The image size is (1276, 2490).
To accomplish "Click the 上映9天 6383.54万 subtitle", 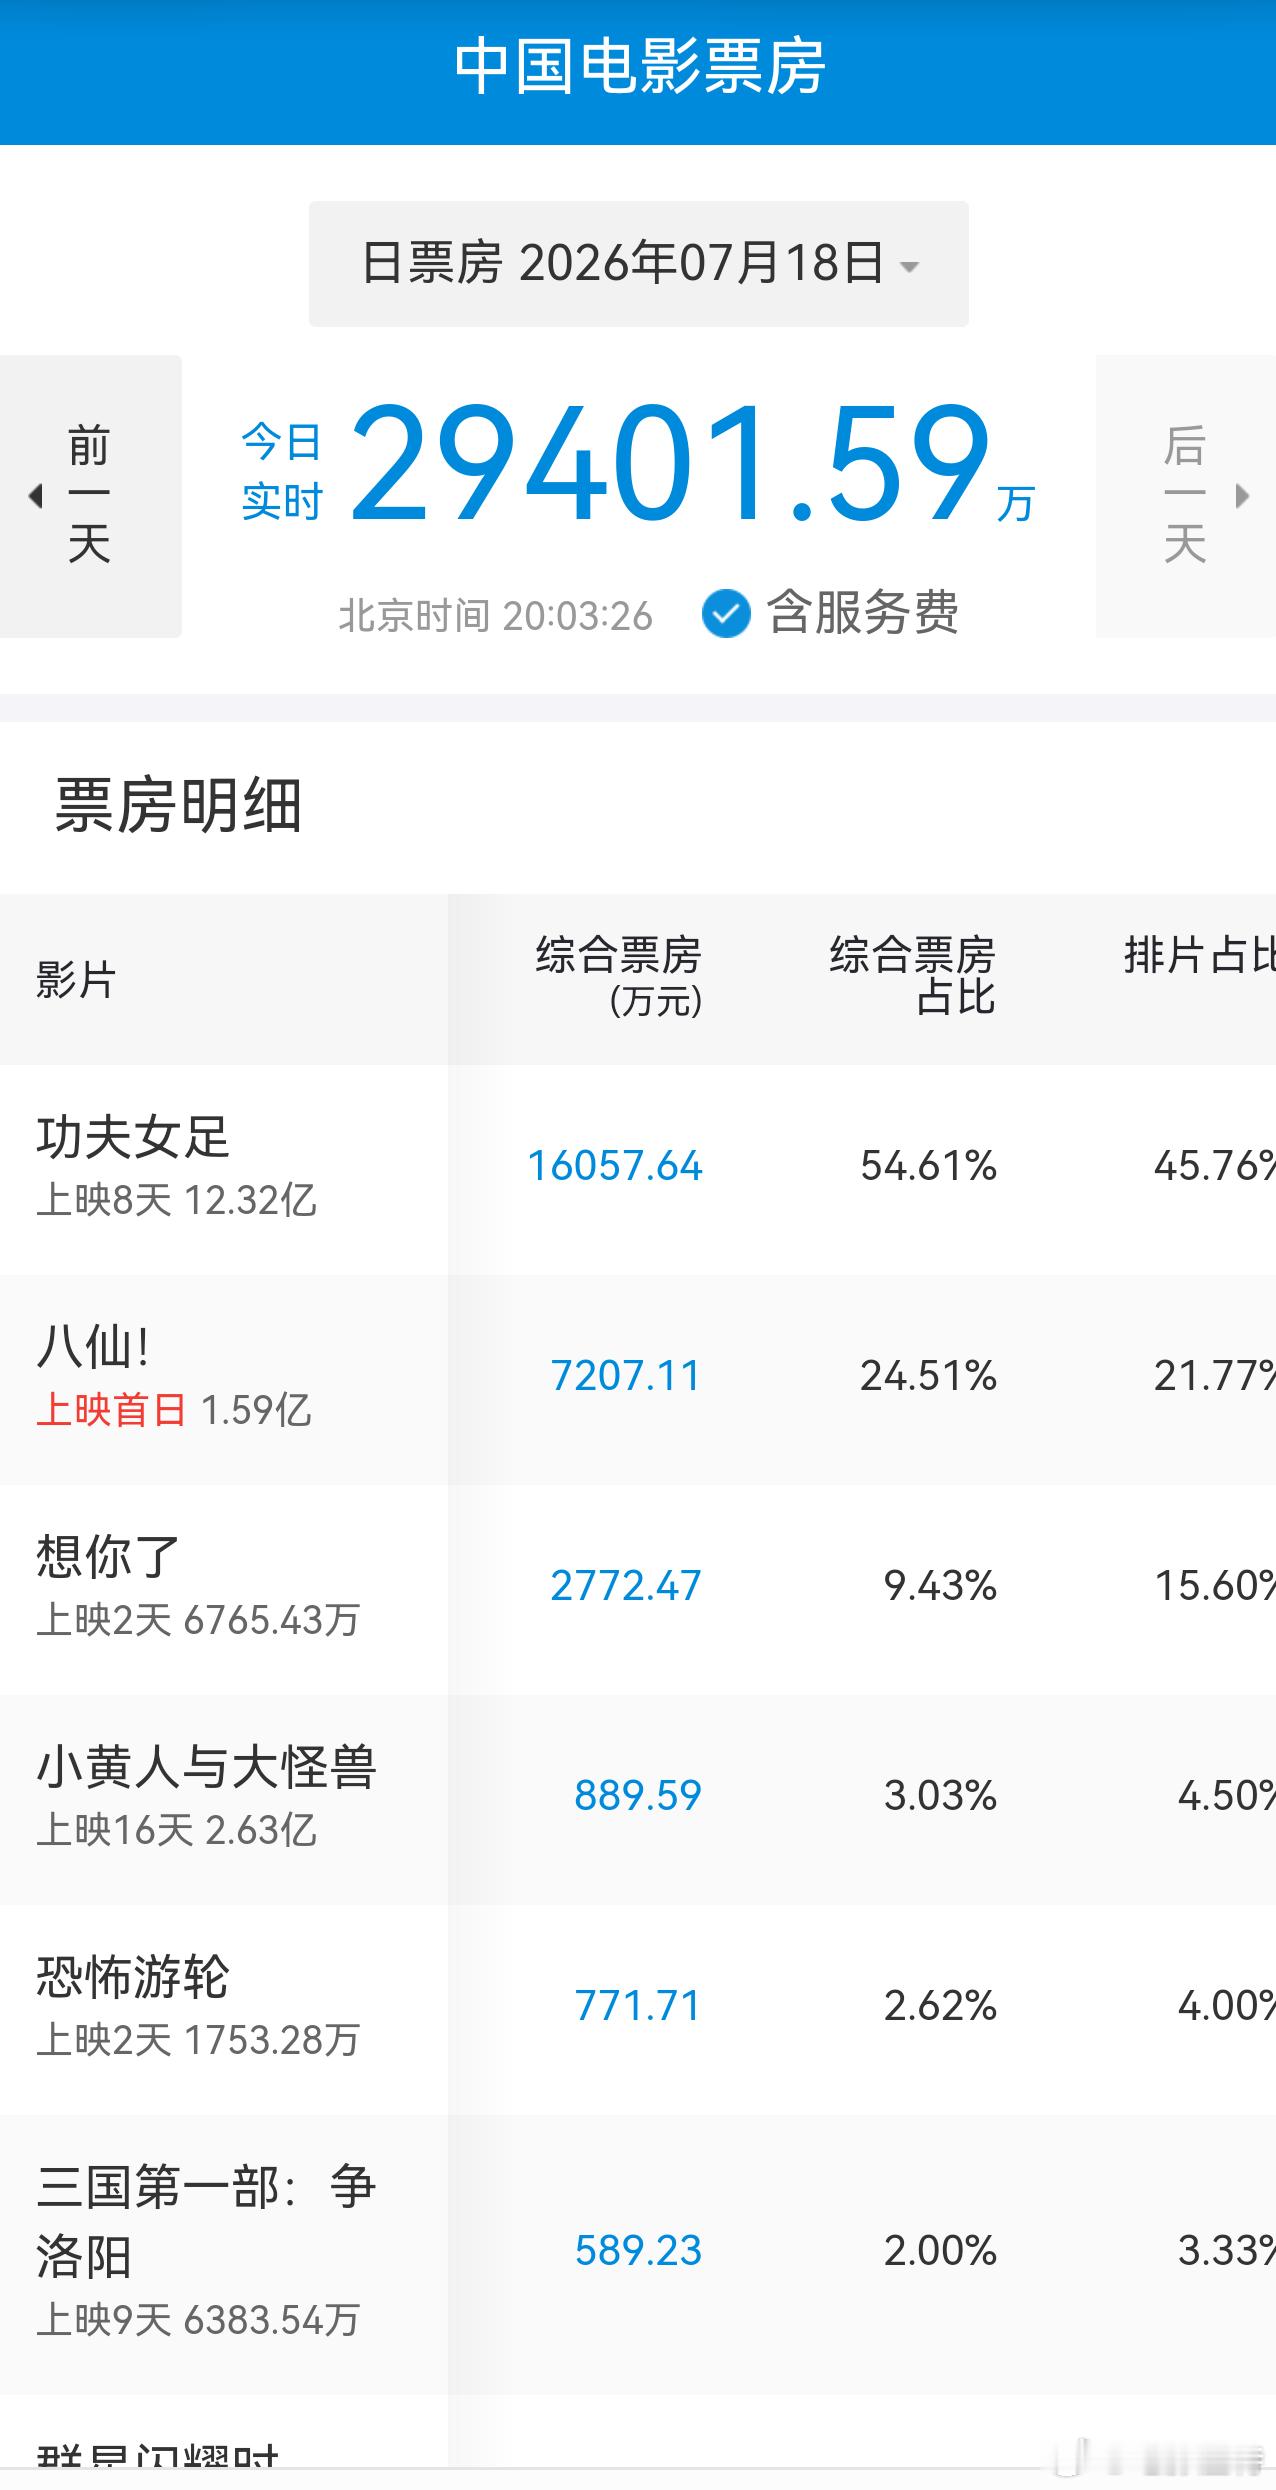I will coord(198,2320).
